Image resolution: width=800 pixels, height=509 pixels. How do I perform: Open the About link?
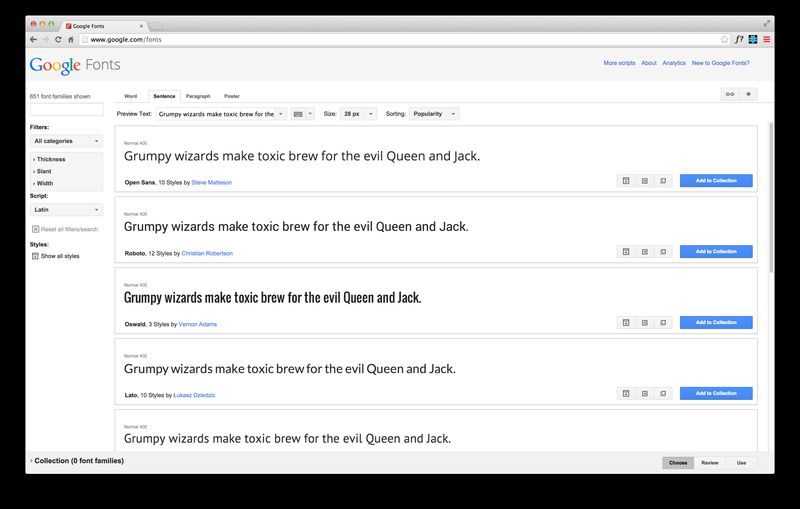[649, 63]
